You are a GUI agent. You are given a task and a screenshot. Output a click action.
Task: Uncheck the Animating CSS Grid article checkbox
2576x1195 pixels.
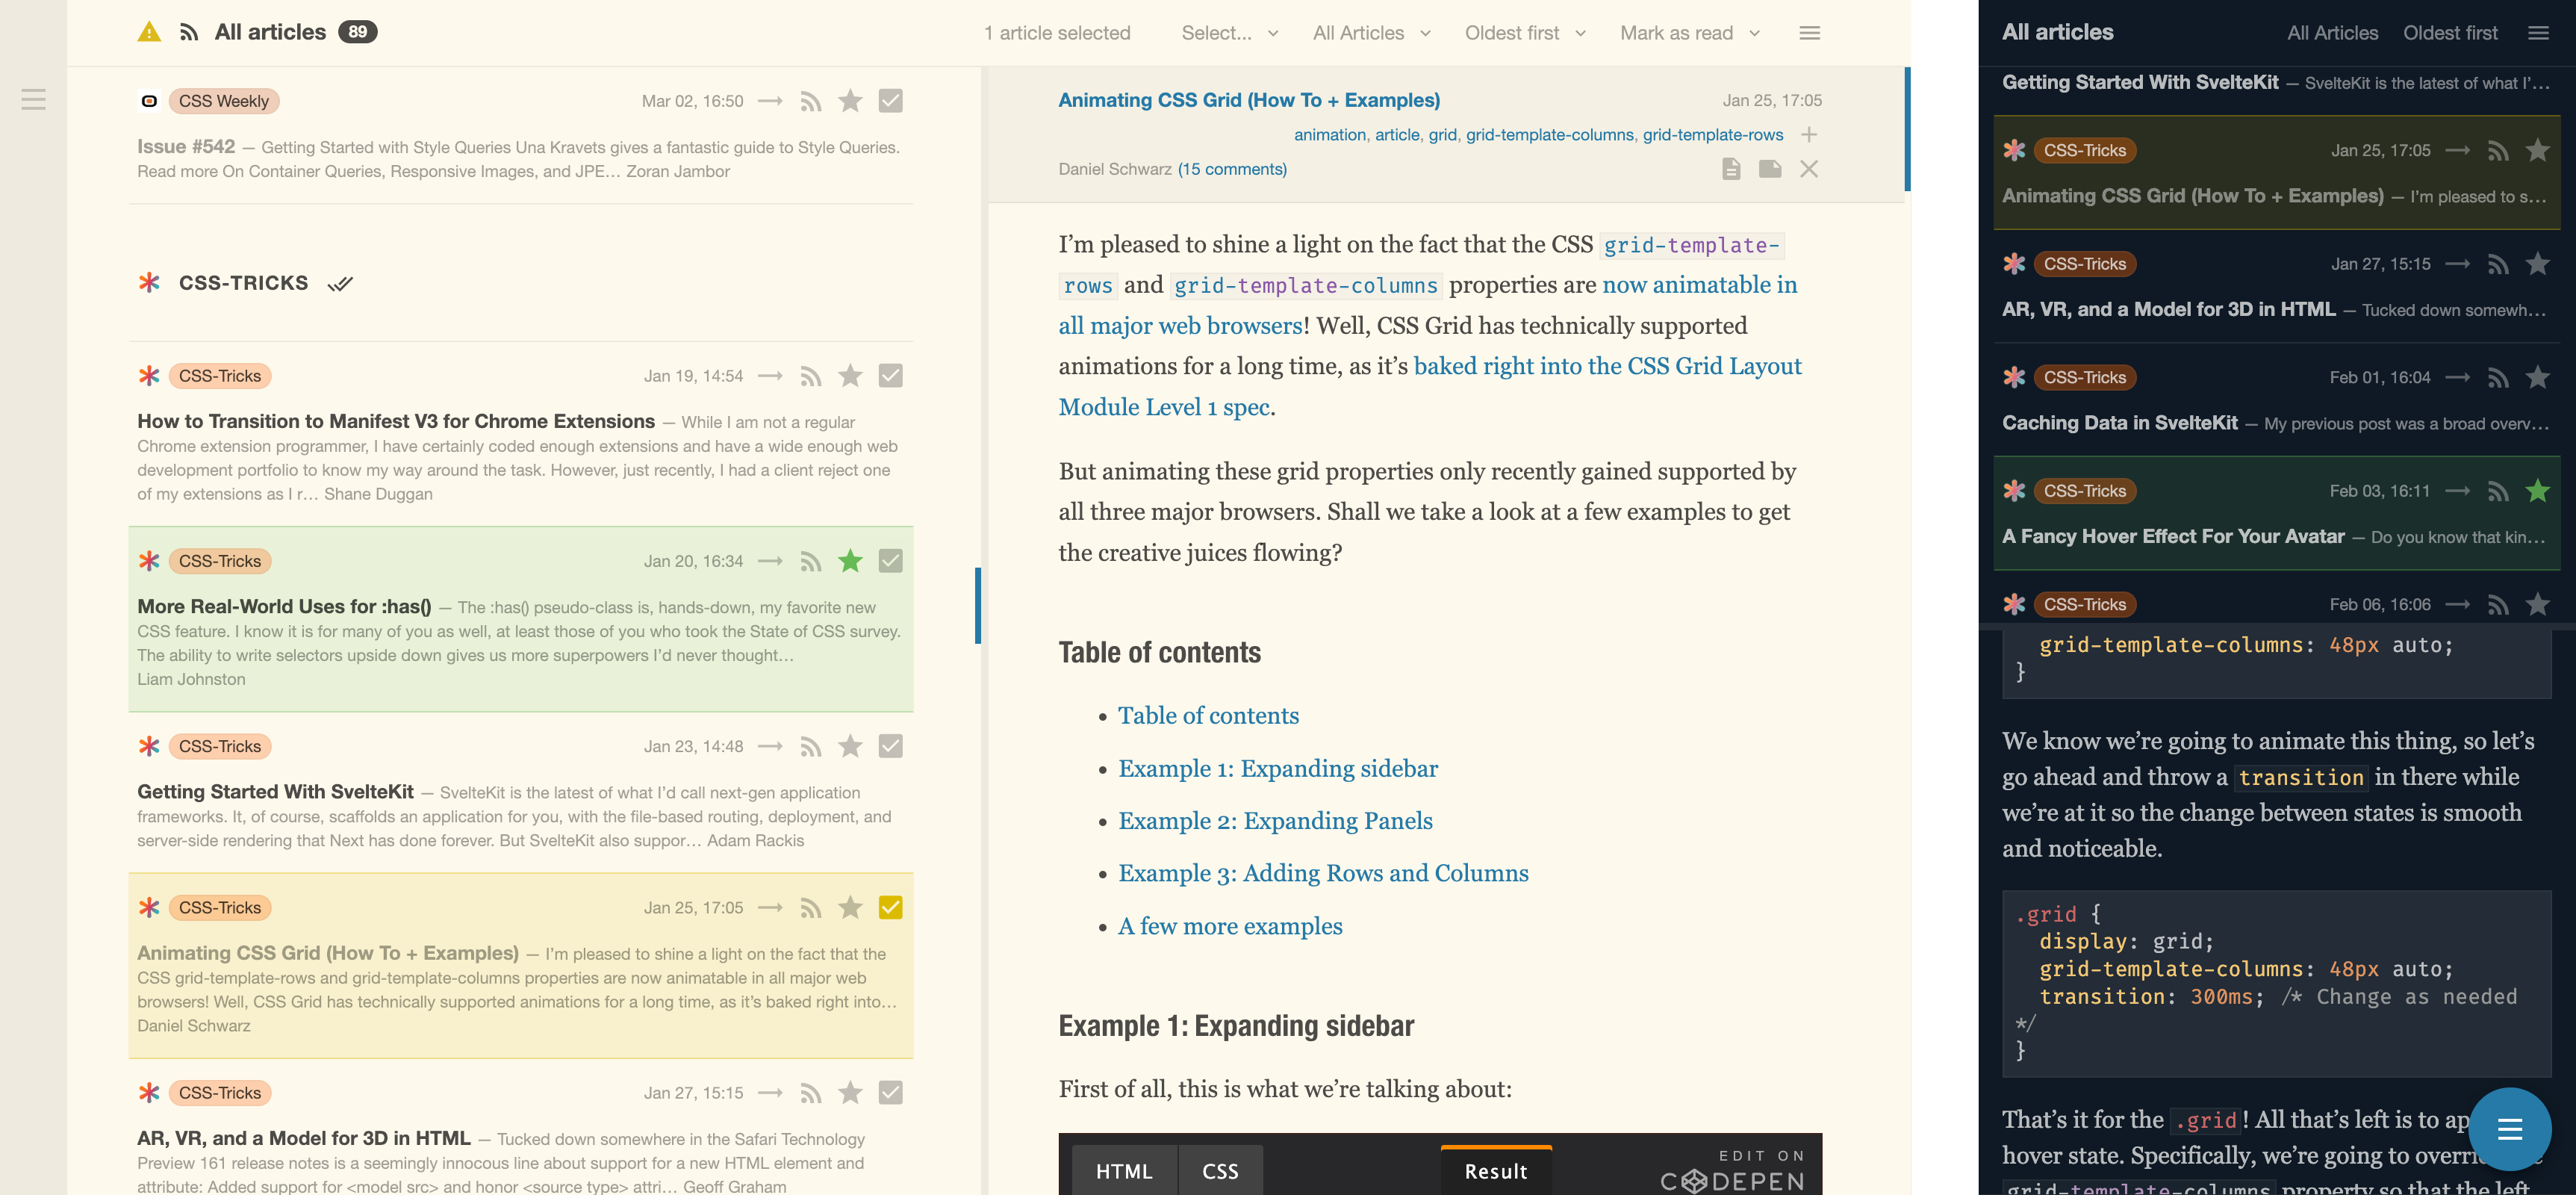tap(890, 908)
